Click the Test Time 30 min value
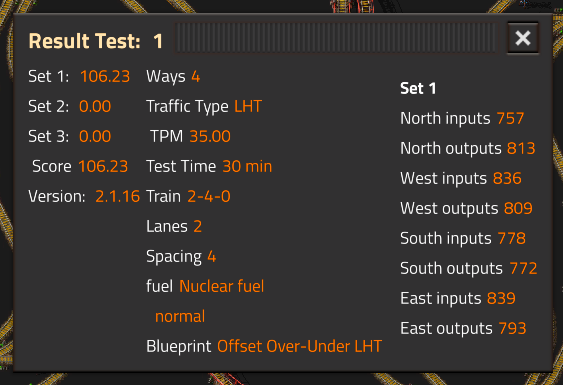 click(x=247, y=167)
